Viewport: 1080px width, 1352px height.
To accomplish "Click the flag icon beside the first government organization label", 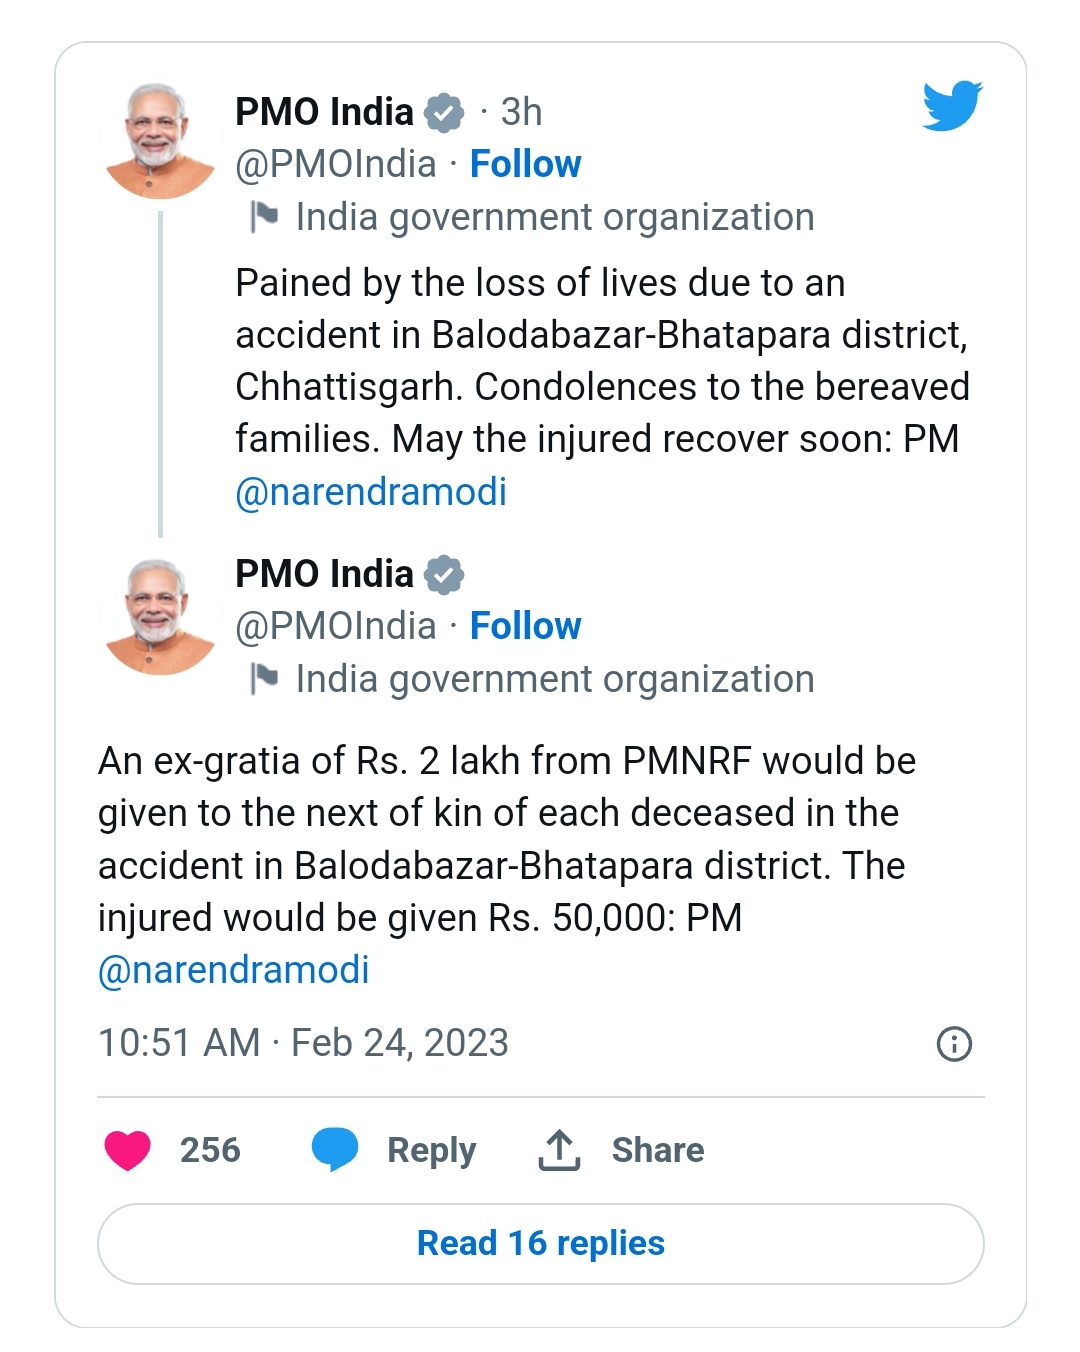I will tap(264, 216).
